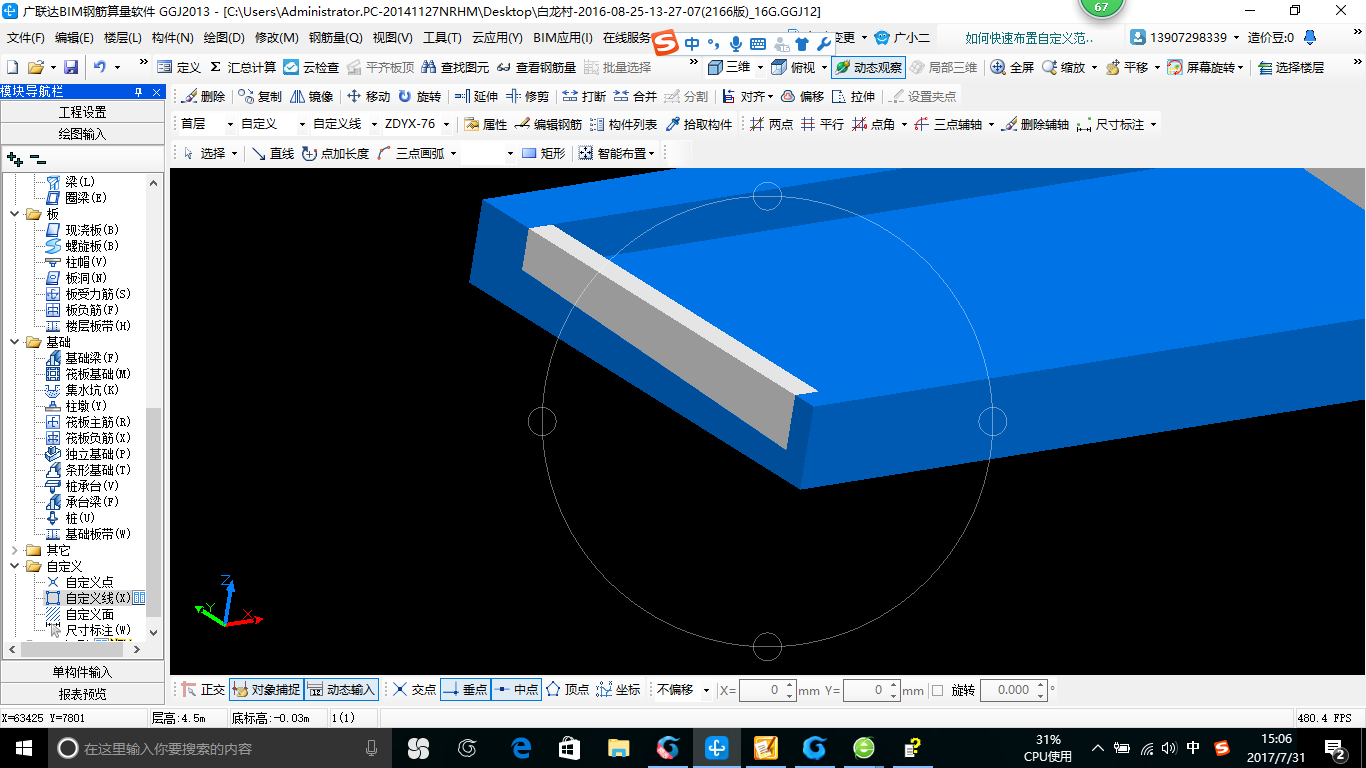Activate 拾取构件 (pick component) tool
This screenshot has width=1366, height=768.
click(698, 125)
